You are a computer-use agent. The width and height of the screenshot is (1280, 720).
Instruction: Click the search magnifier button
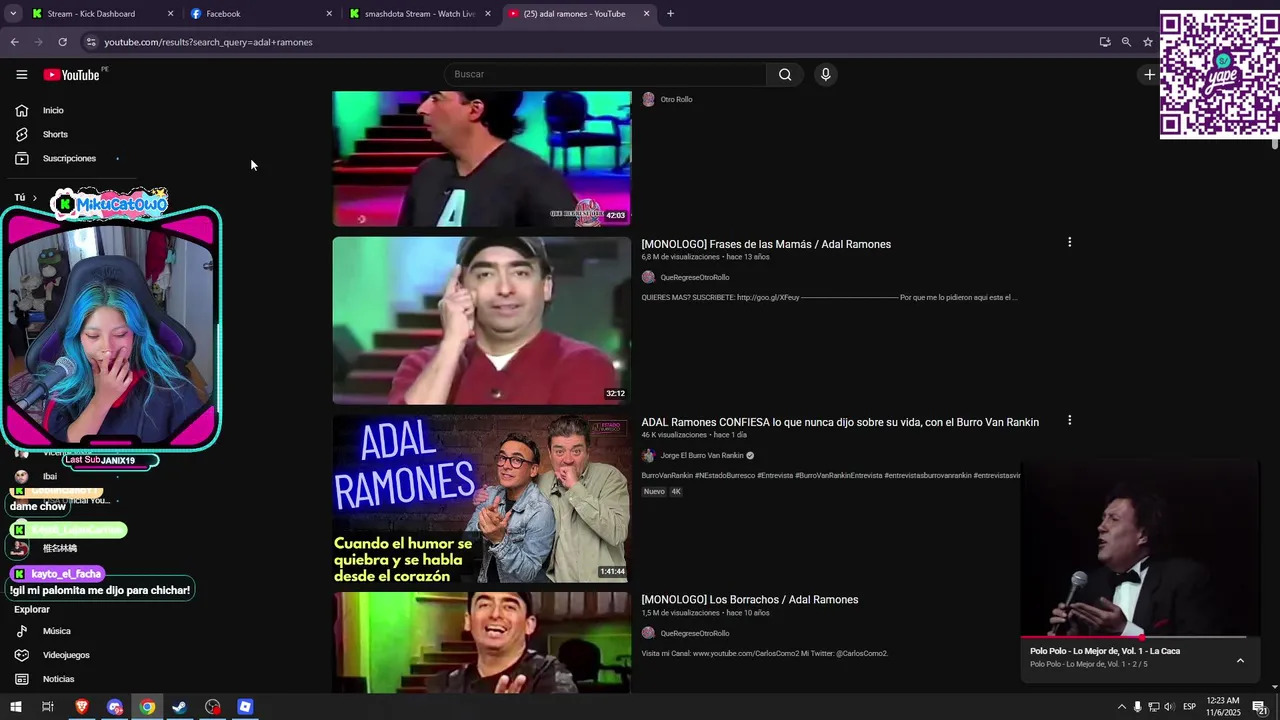785,74
